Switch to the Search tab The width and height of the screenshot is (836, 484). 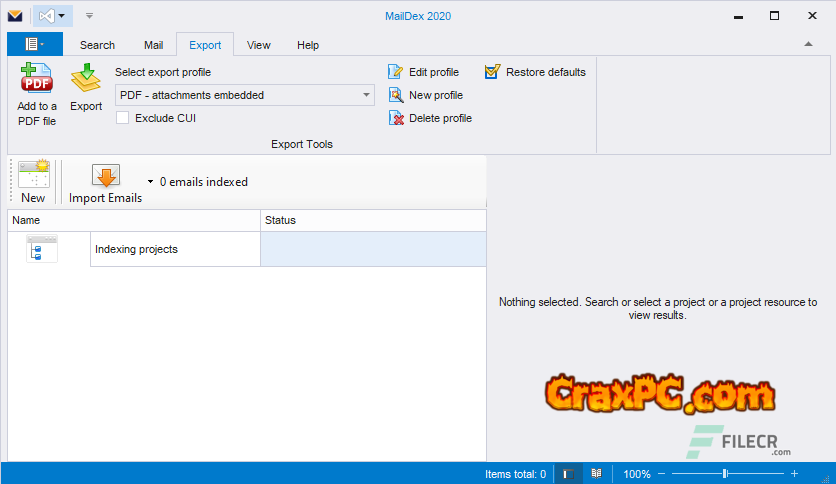tap(97, 45)
